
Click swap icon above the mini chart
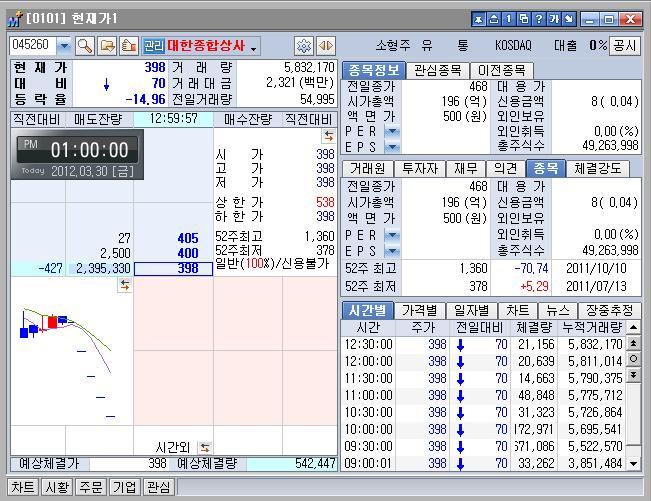(x=125, y=285)
